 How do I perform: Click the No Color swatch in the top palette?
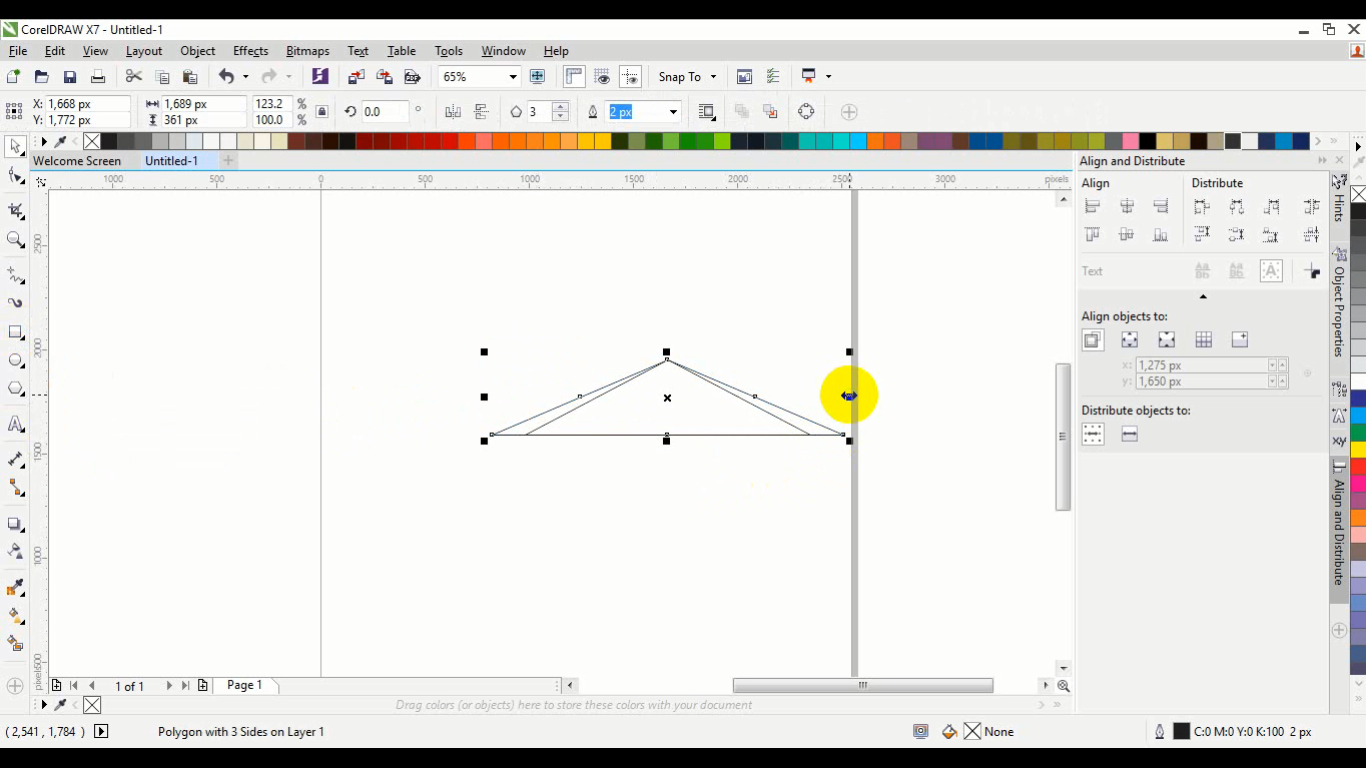pyautogui.click(x=91, y=142)
